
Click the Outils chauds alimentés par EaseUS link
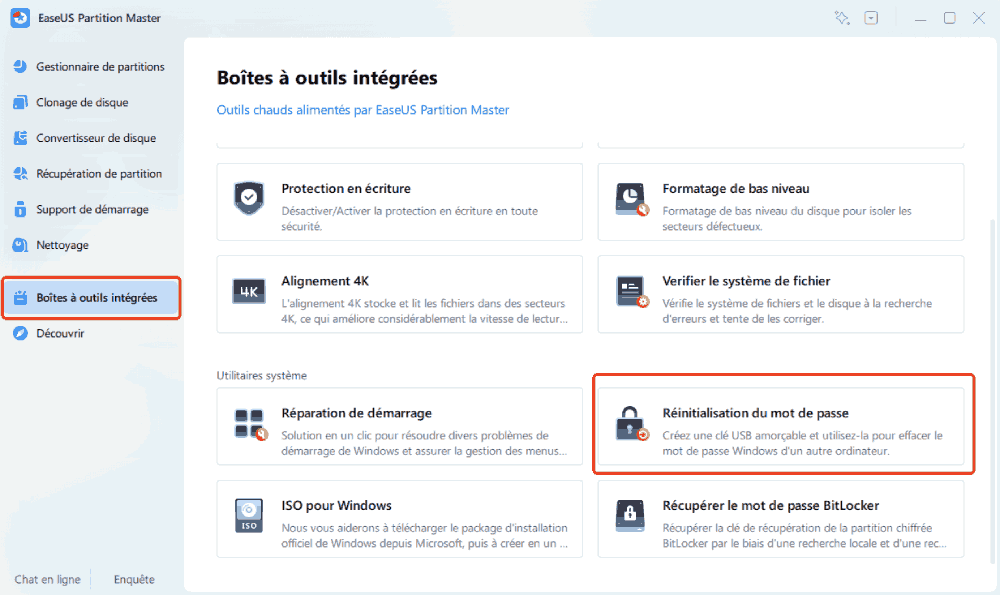[363, 110]
